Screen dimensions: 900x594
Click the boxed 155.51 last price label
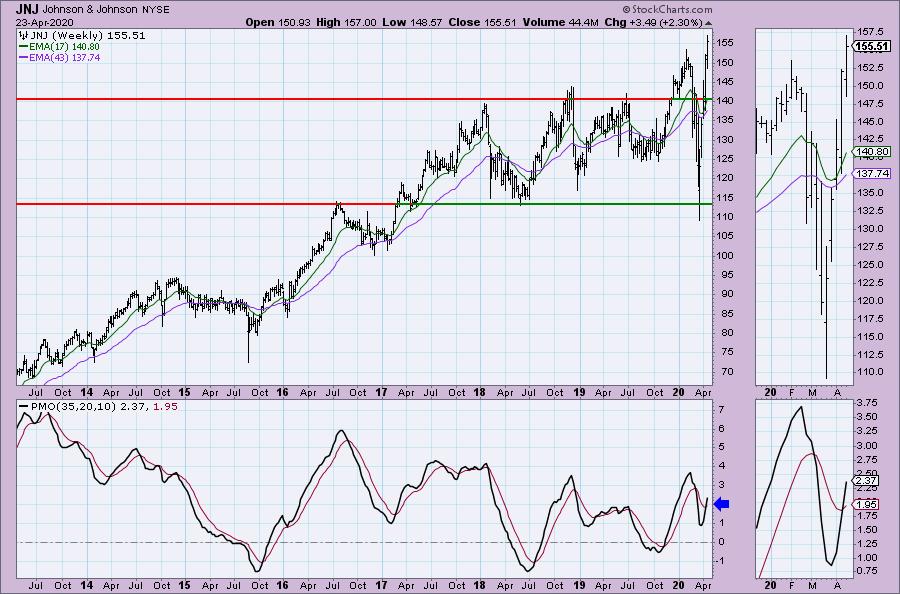(871, 47)
